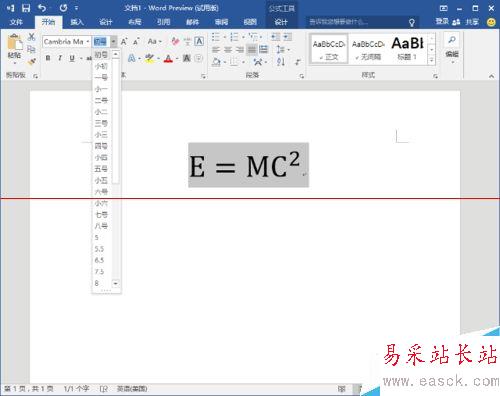
Task: Decrease font size with shrink font icon
Action: (136, 42)
